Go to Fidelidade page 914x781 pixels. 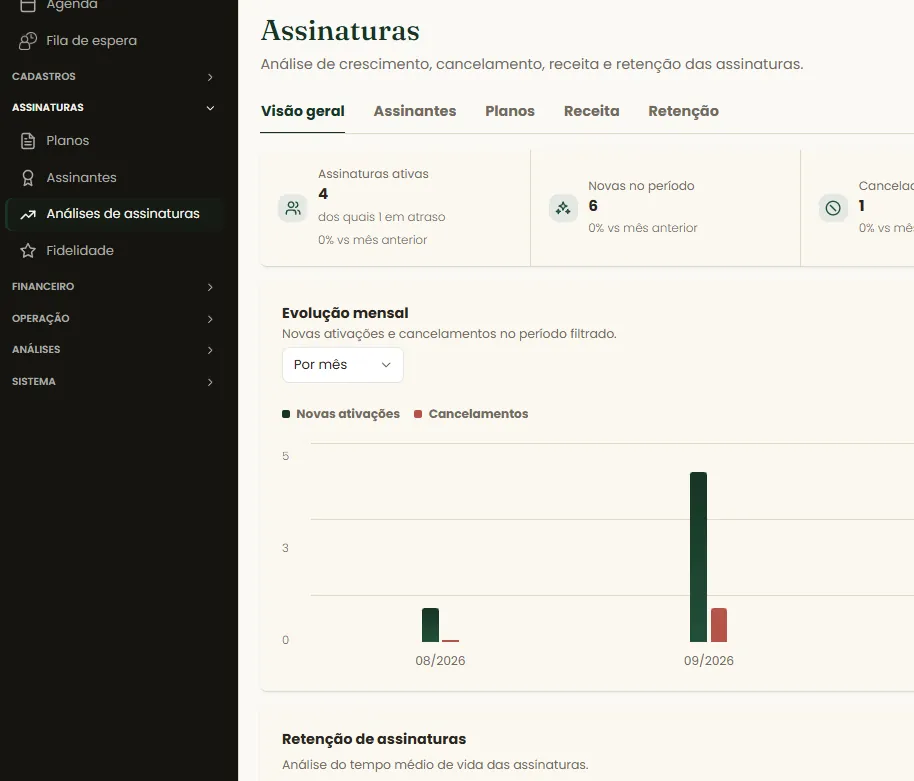tap(114, 251)
